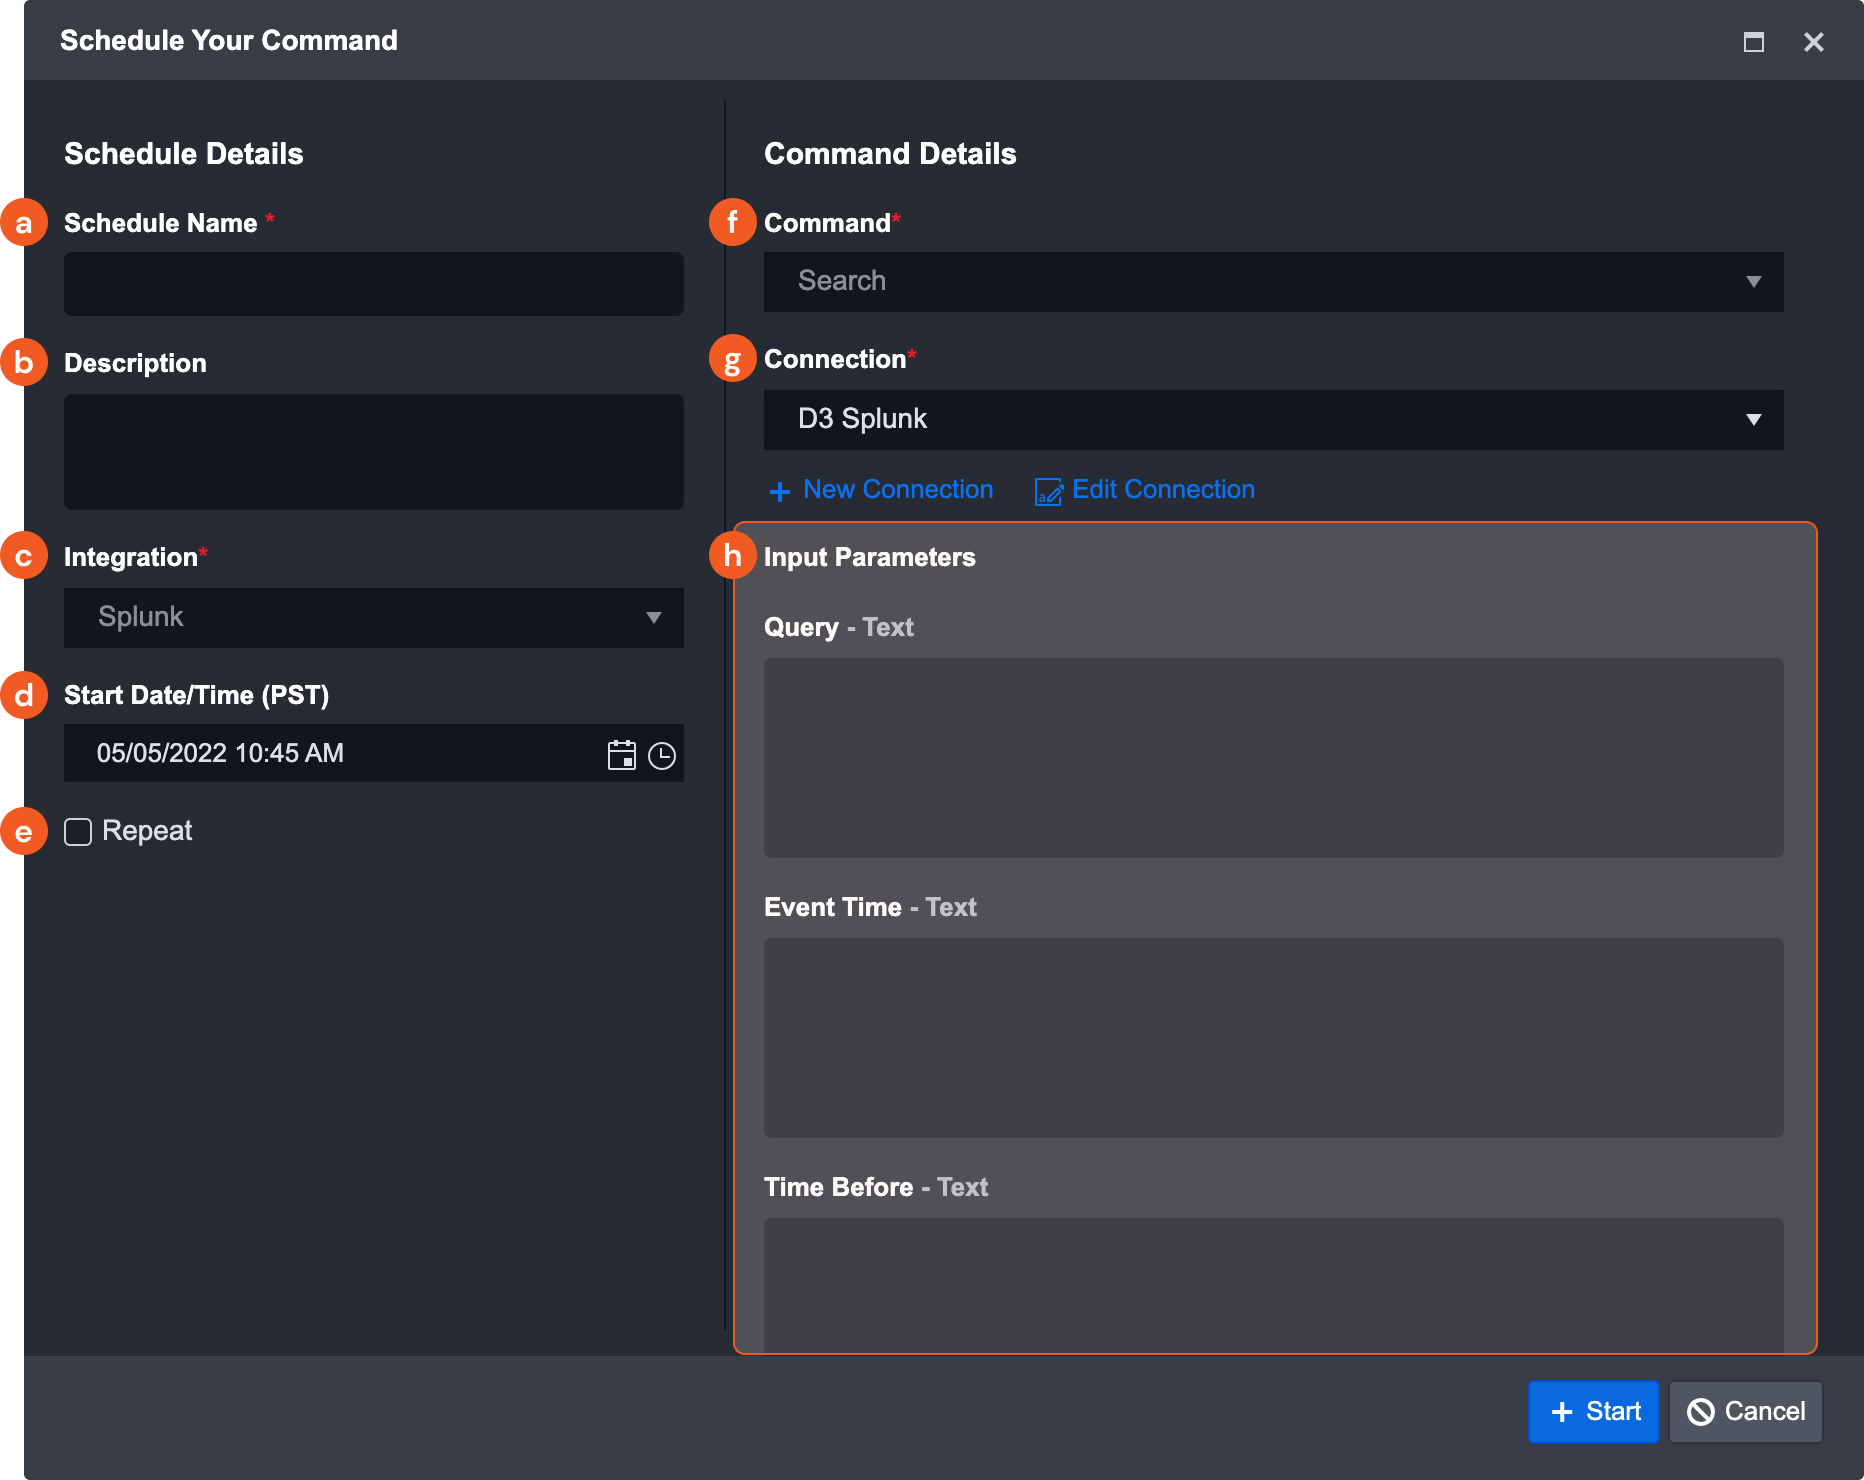Click the orange 'f' Command marker
1864x1480 pixels.
point(732,222)
